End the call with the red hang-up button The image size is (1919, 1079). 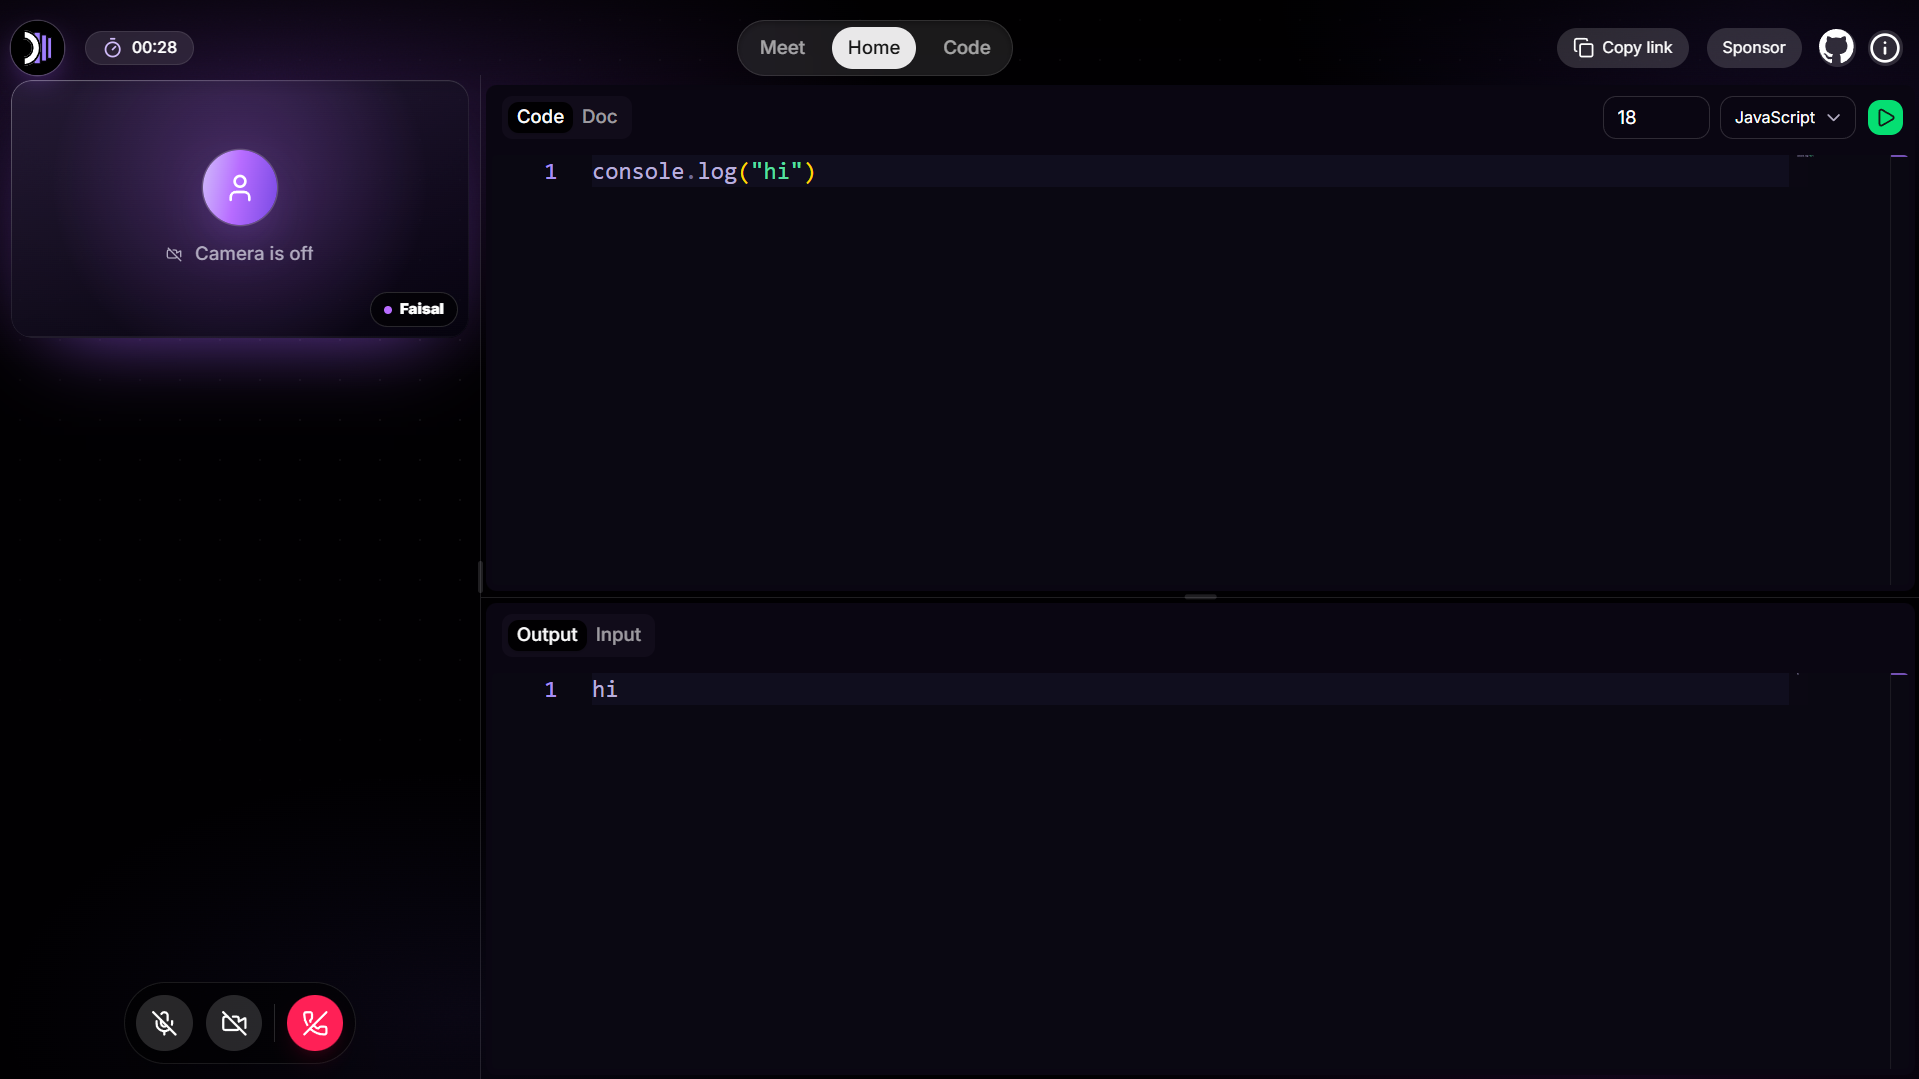[x=315, y=1023]
